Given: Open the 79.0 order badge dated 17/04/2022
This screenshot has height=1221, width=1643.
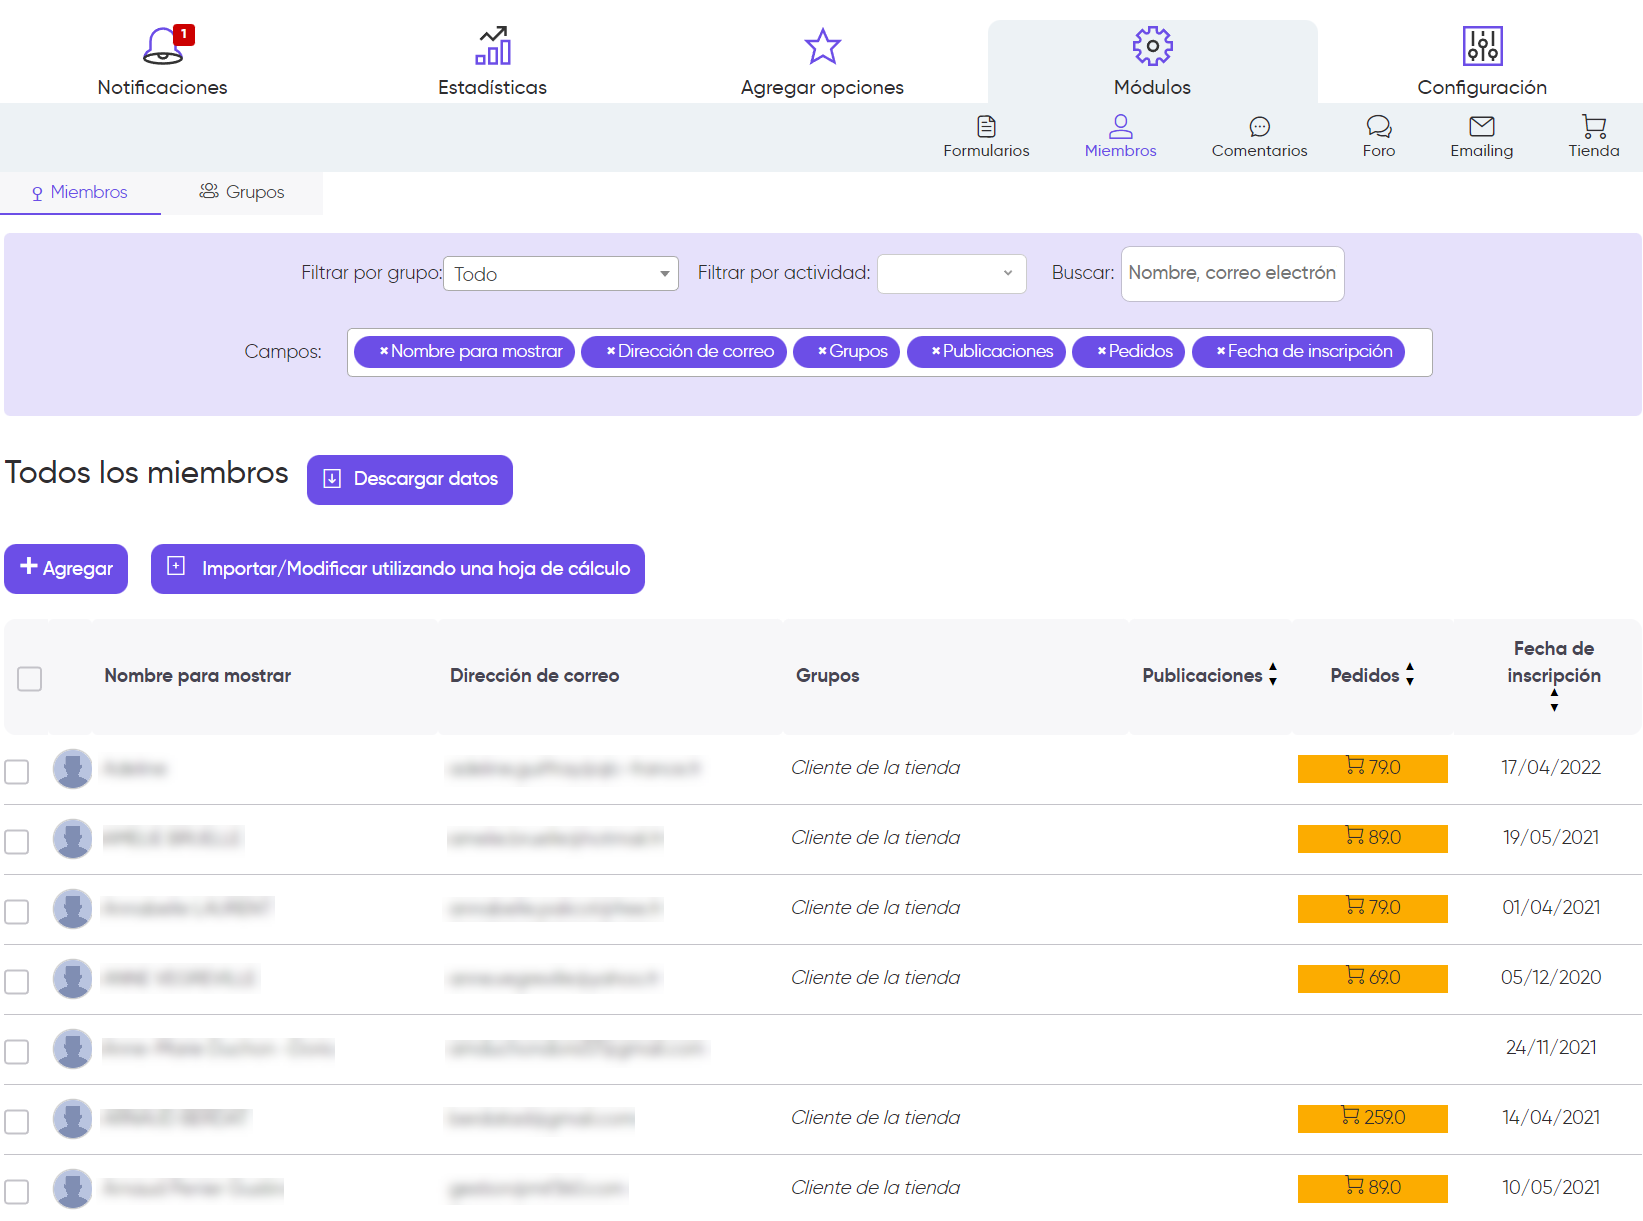Looking at the screenshot, I should point(1373,768).
